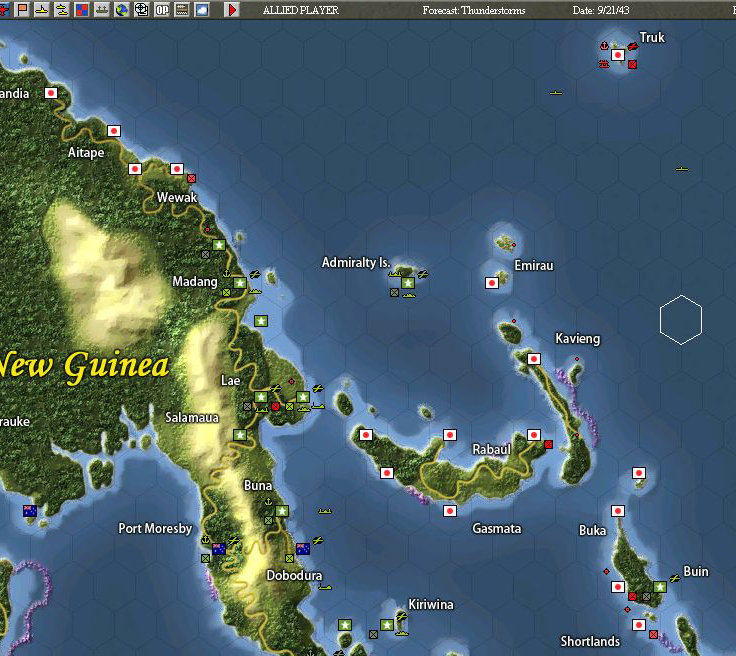Click the list report toolbar icon
This screenshot has width=736, height=656.
point(182,9)
